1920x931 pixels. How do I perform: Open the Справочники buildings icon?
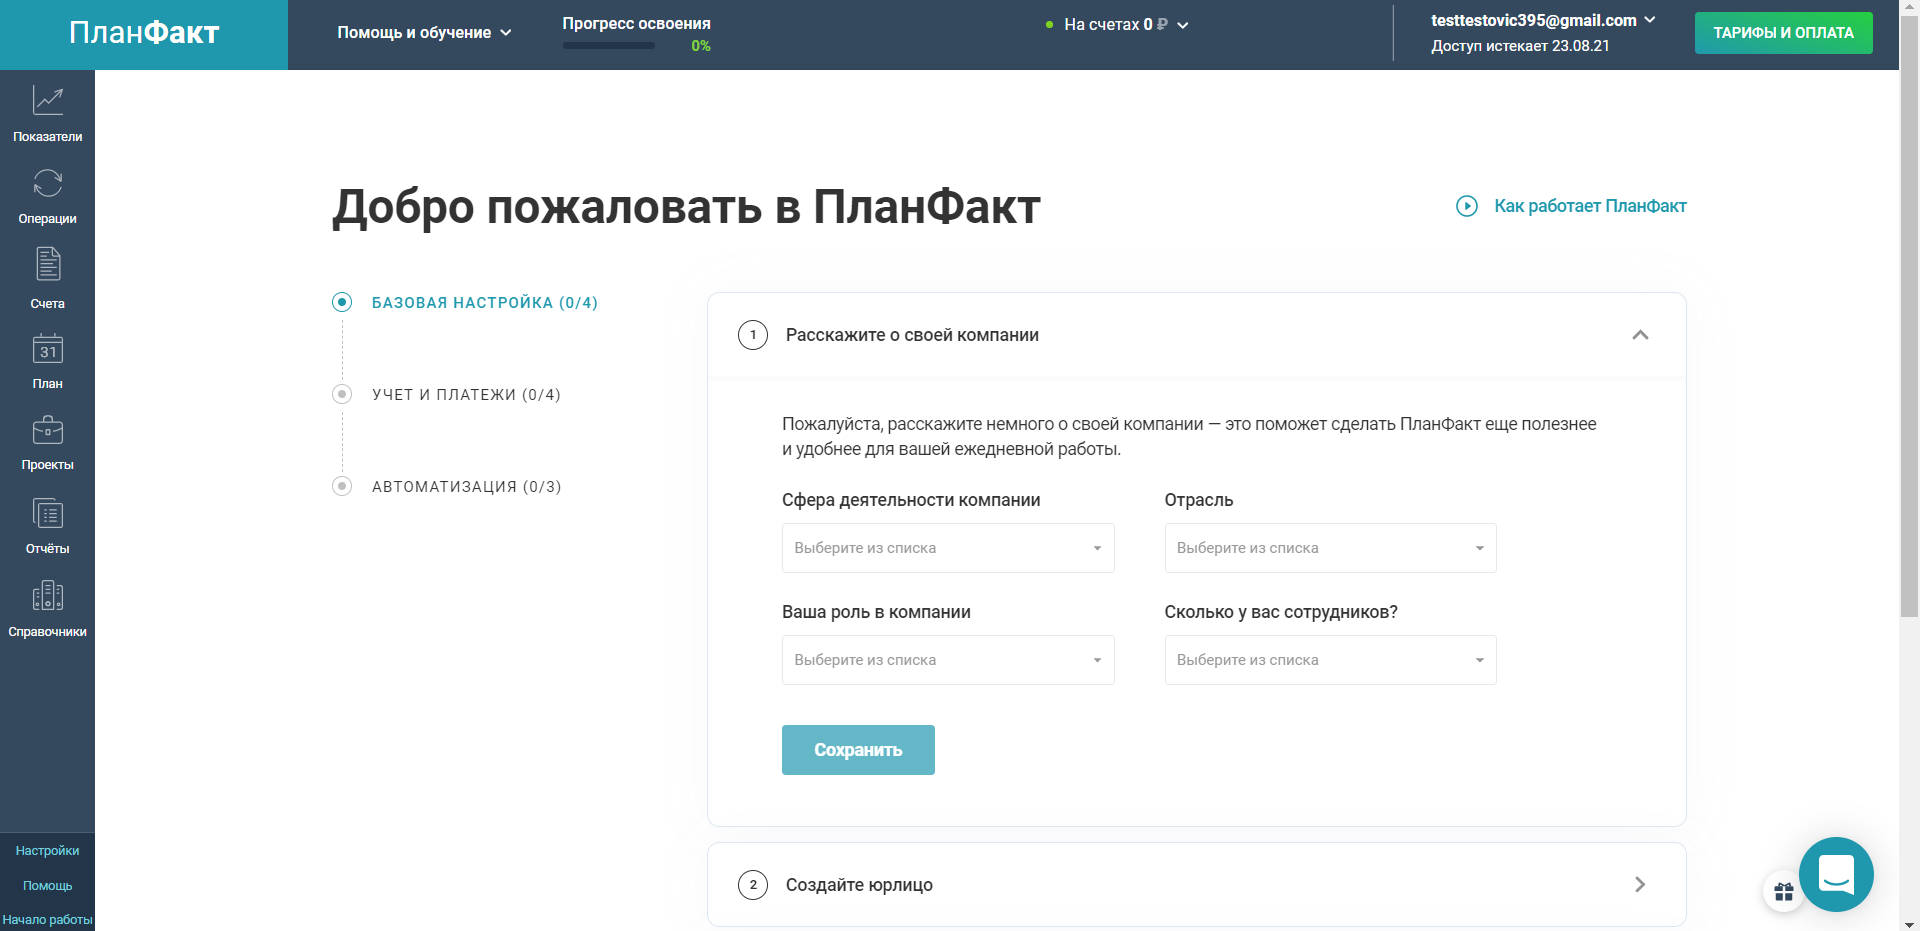pos(48,596)
